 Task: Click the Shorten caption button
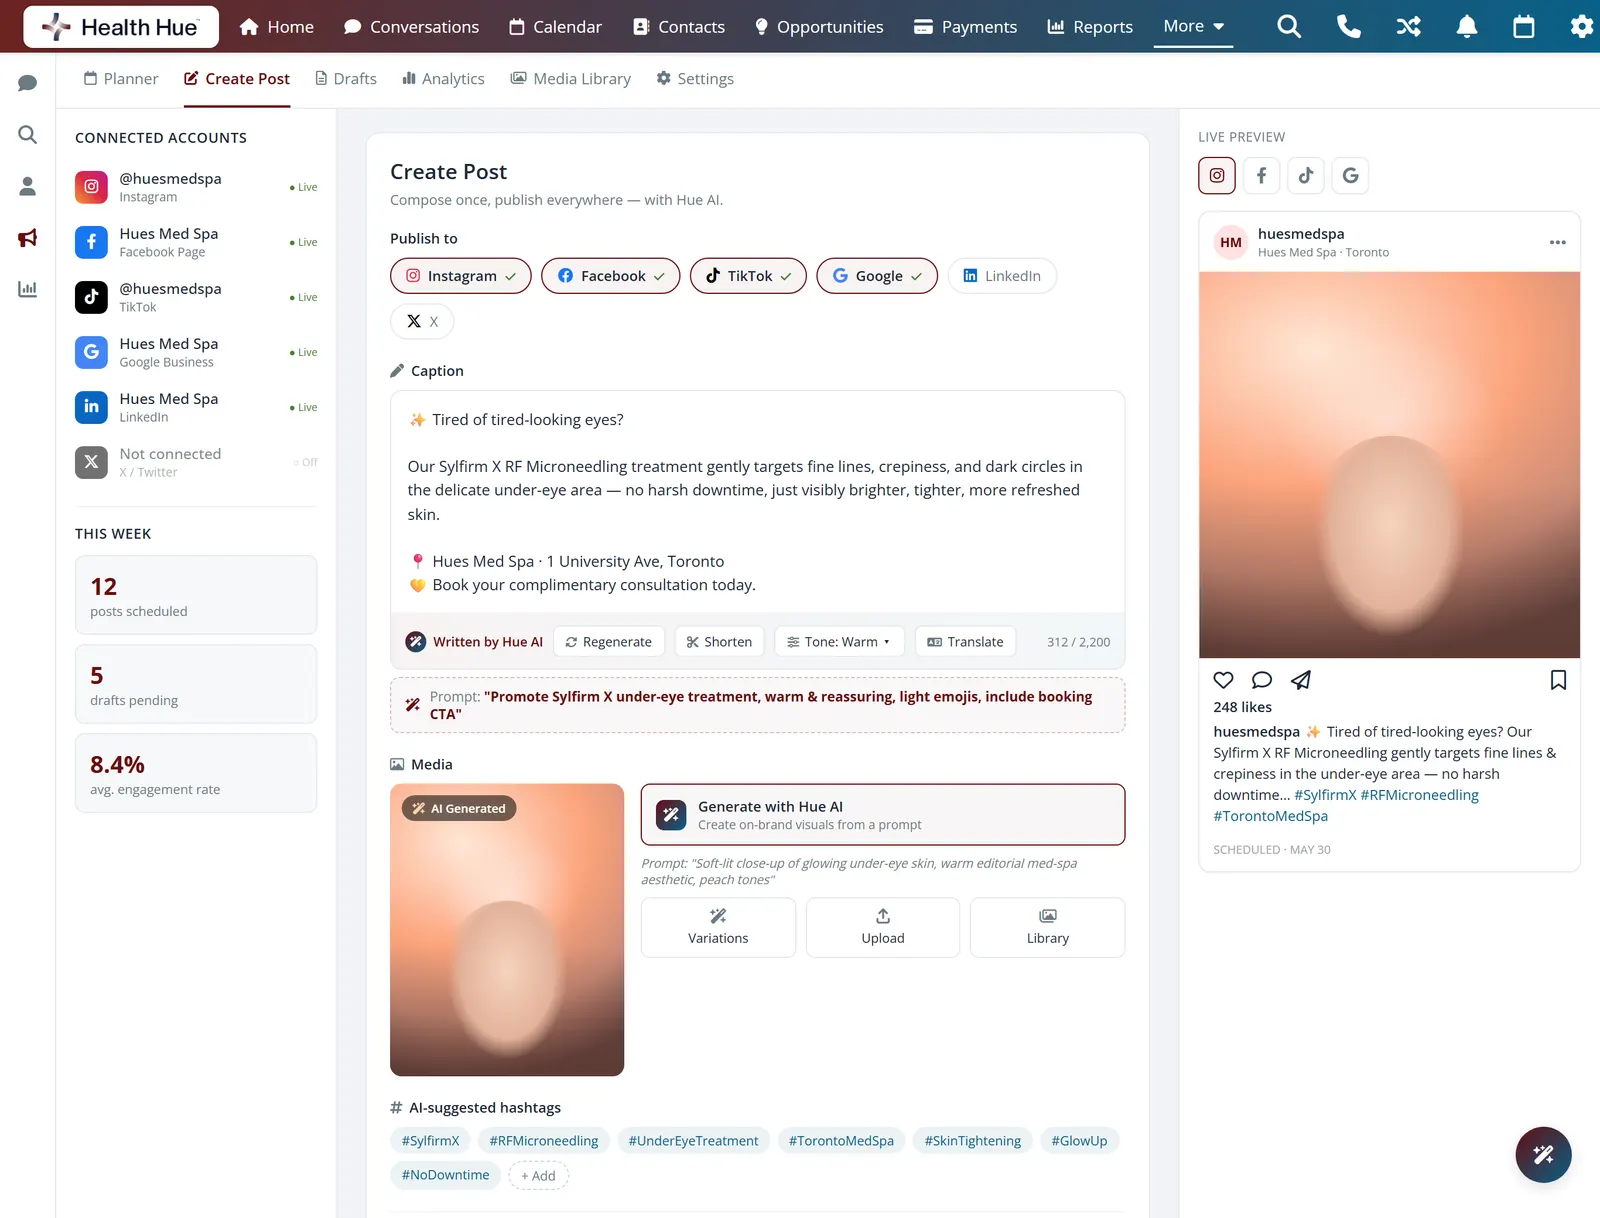(x=719, y=642)
